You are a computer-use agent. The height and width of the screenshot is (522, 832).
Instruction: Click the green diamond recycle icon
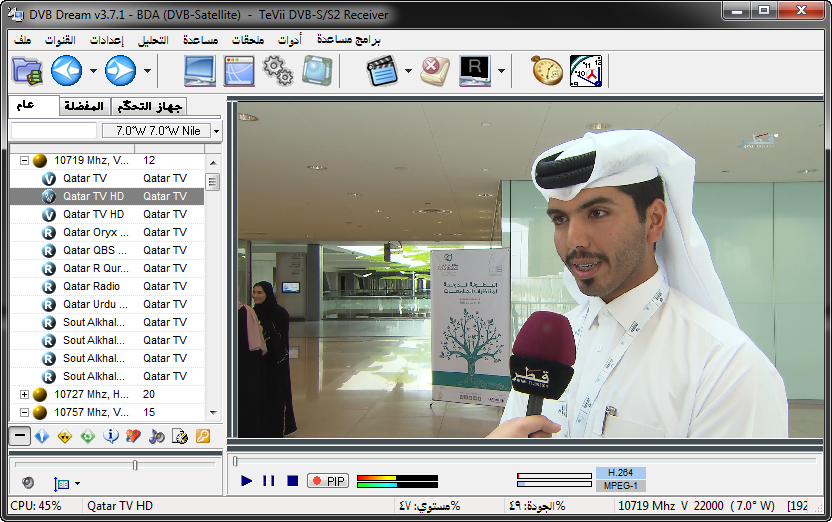pyautogui.click(x=88, y=436)
